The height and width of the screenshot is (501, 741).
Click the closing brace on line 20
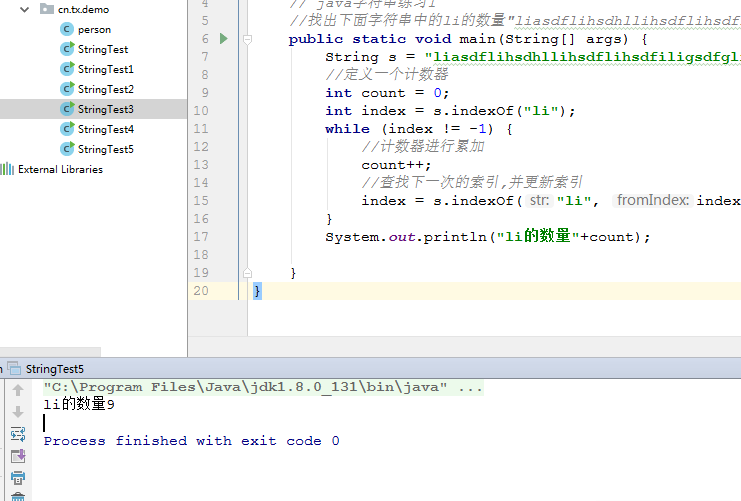(x=257, y=291)
